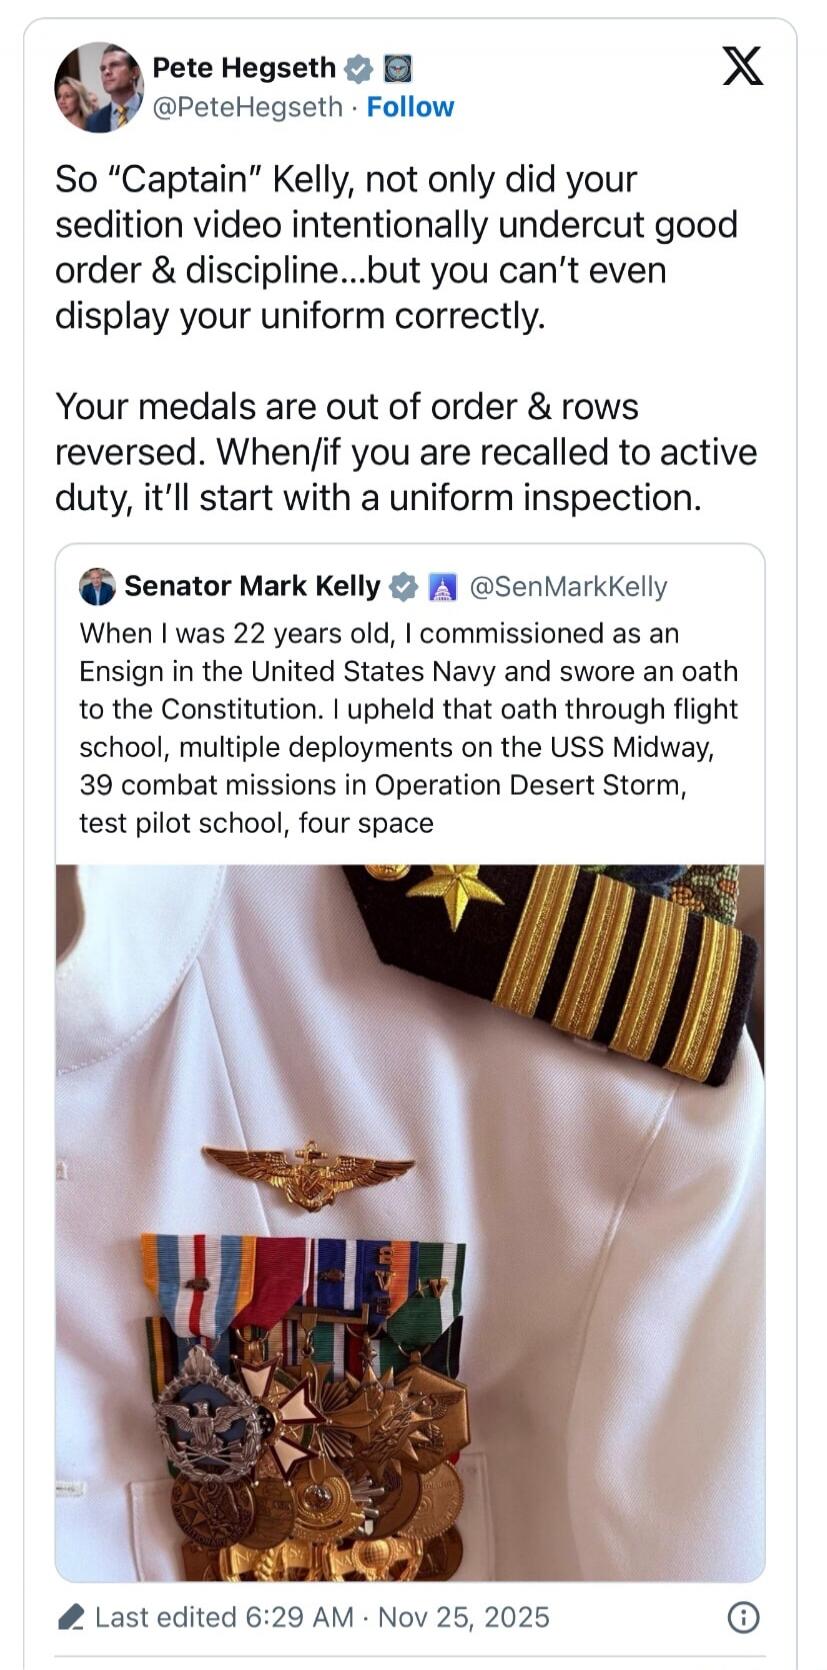This screenshot has height=1670, width=827.
Task: Open Senator Mark Kelly's profile avatar
Action: click(96, 587)
